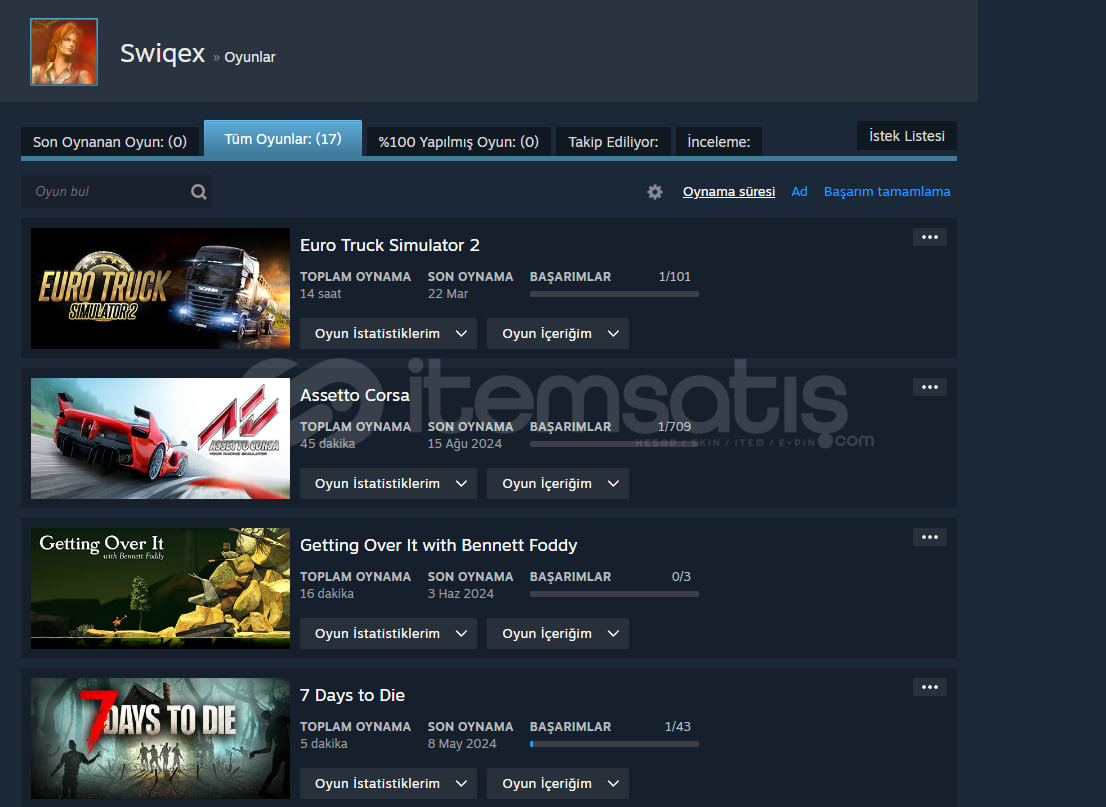Click the 14 saat playtime value
The width and height of the screenshot is (1106, 807).
click(320, 293)
